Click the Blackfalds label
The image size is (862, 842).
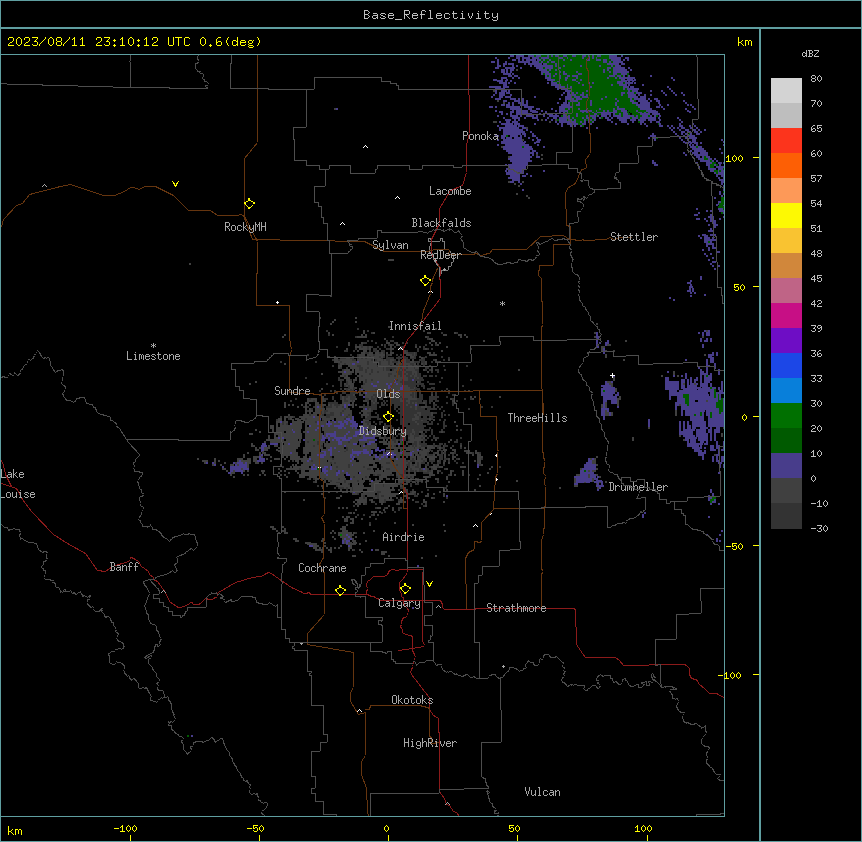[441, 223]
